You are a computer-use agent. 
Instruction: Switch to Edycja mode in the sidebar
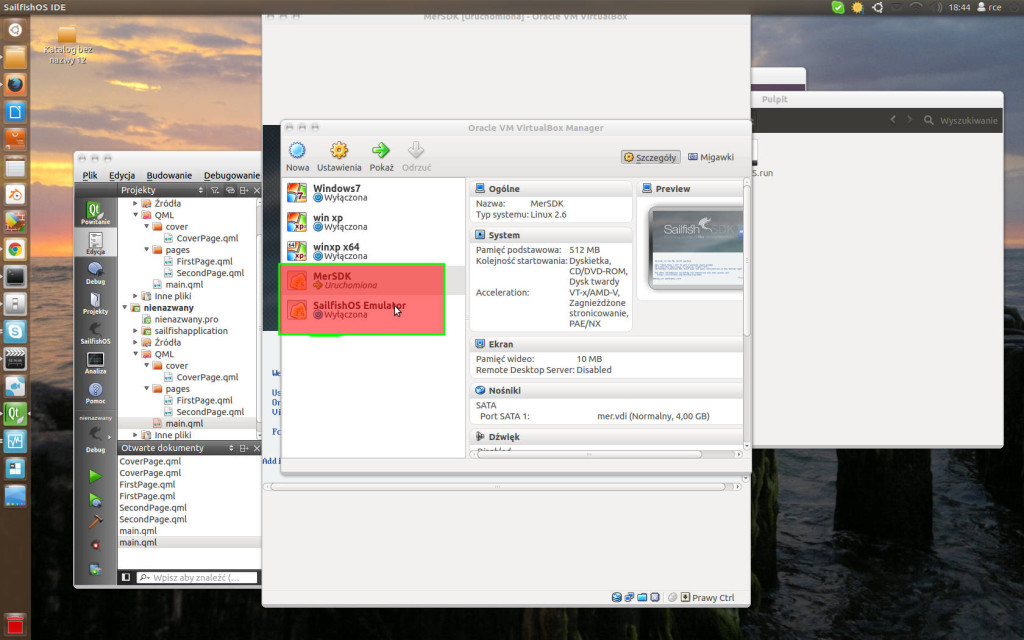[95, 242]
